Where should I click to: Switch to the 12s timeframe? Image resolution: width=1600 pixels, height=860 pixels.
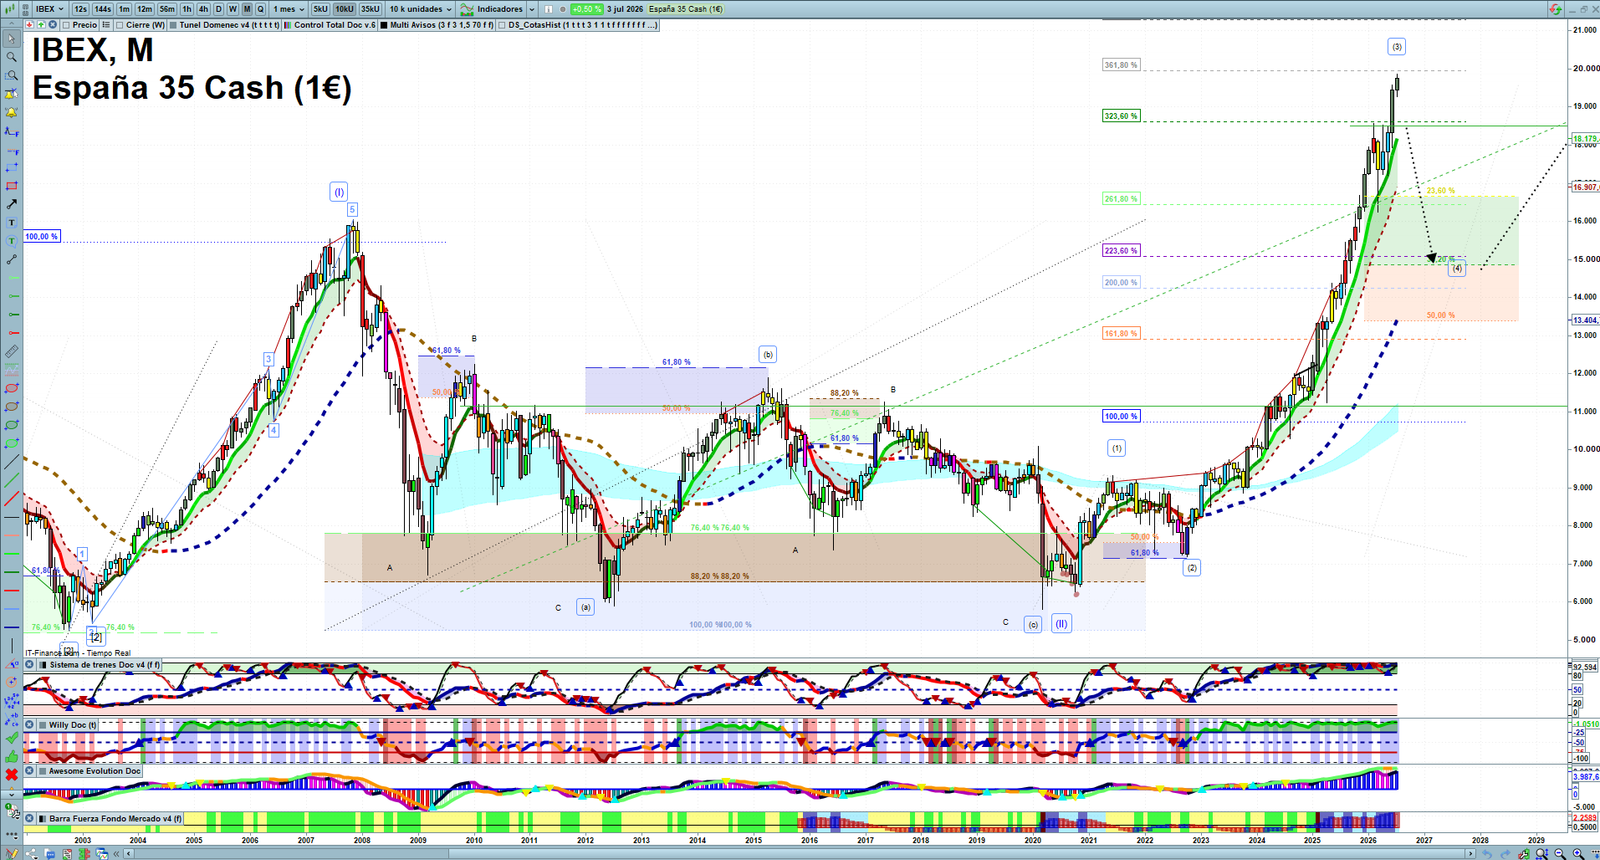click(80, 9)
